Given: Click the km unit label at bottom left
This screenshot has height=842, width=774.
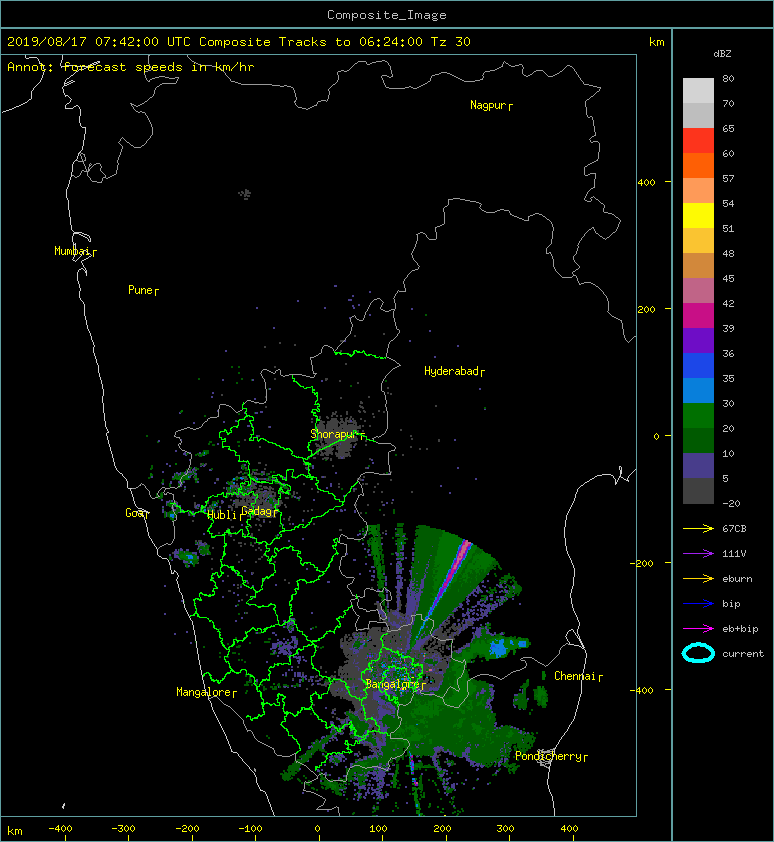Looking at the screenshot, I should point(15,831).
